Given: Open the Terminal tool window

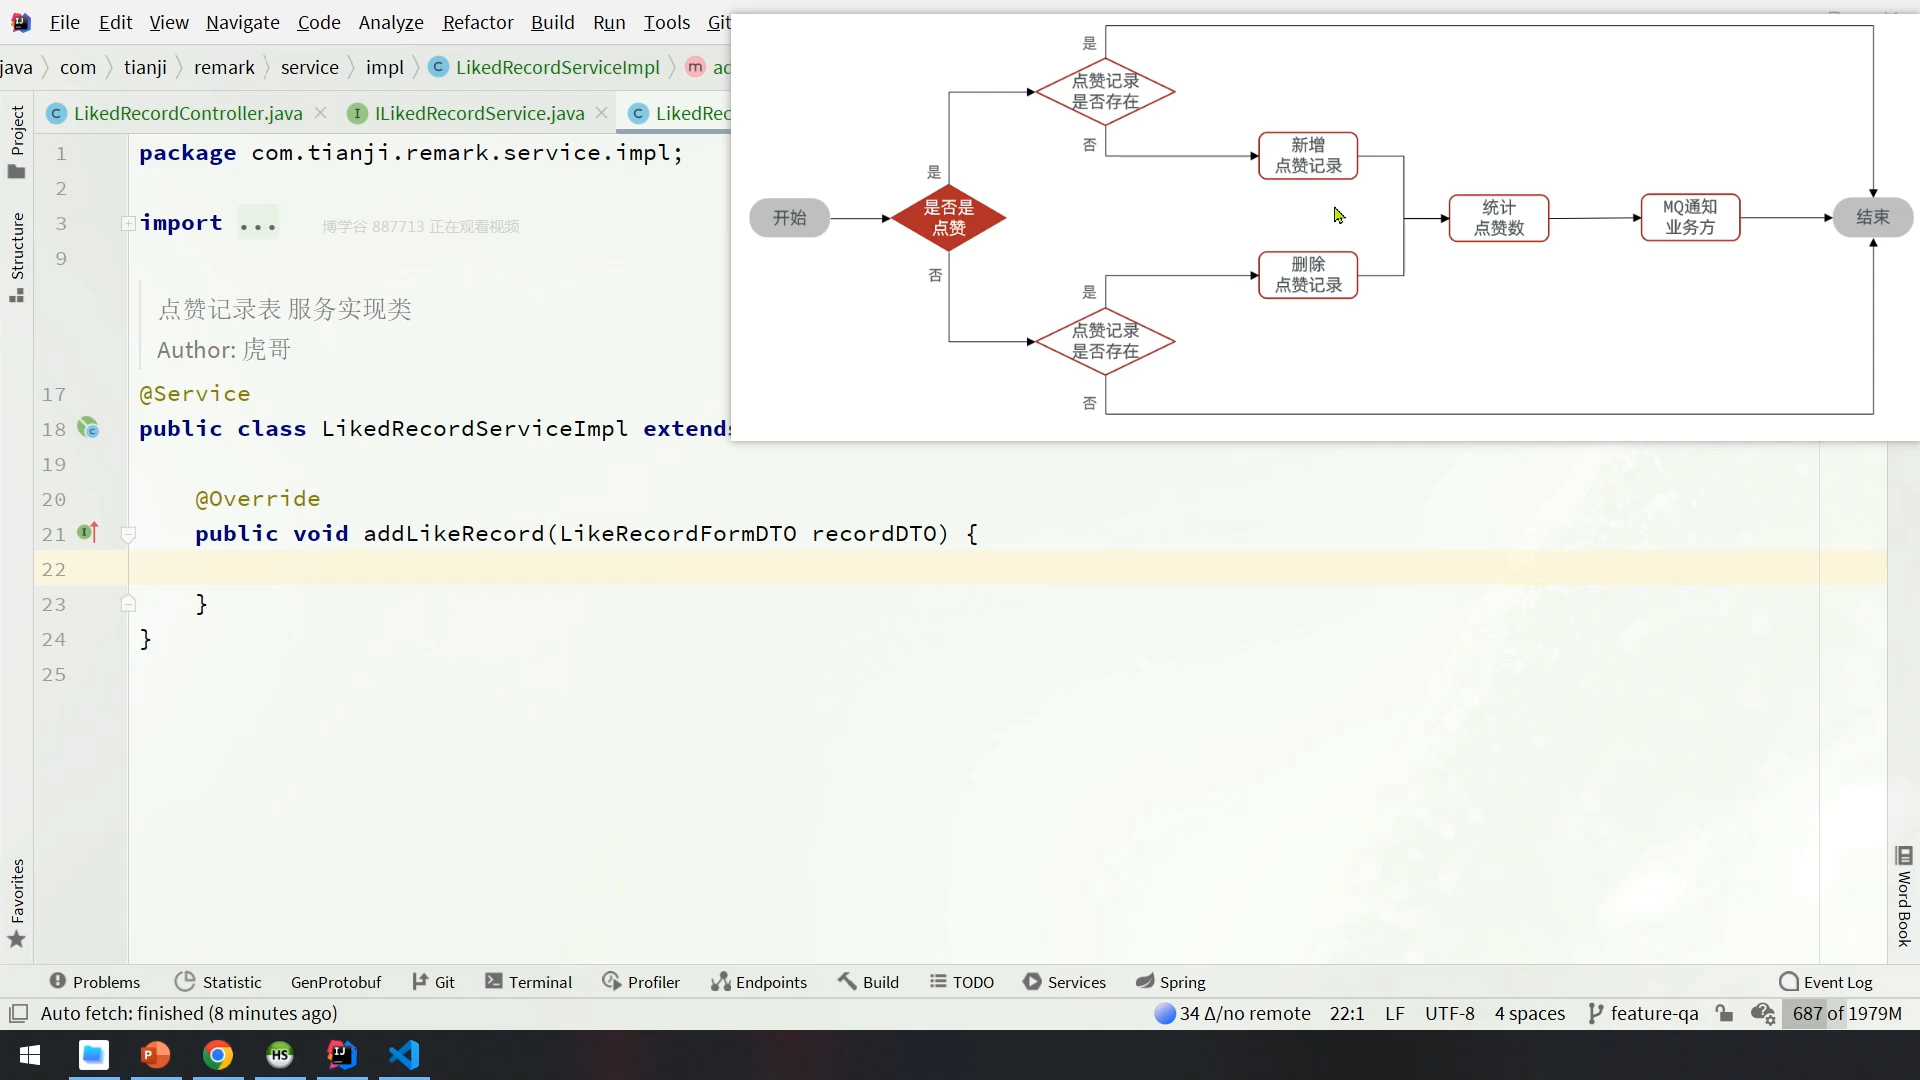Looking at the screenshot, I should [x=528, y=982].
